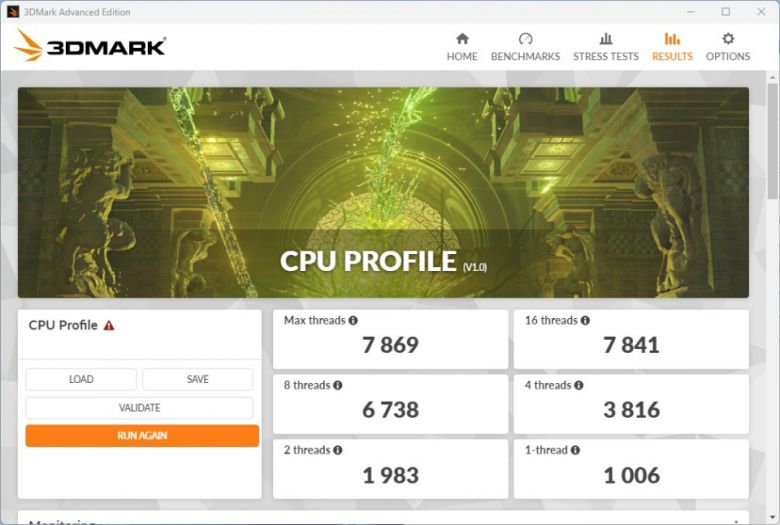Go to Benchmarks section
Image resolution: width=780 pixels, height=525 pixels.
pos(525,47)
